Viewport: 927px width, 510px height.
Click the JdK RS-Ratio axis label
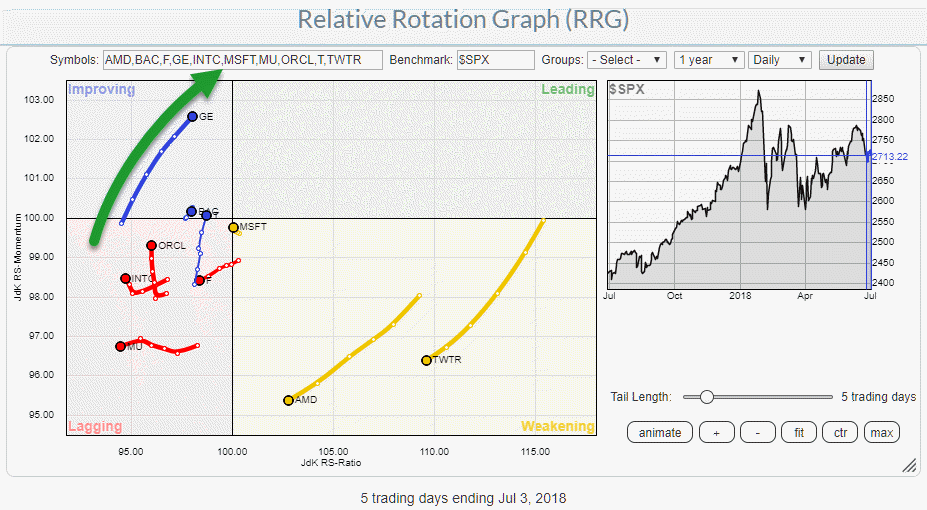331,463
